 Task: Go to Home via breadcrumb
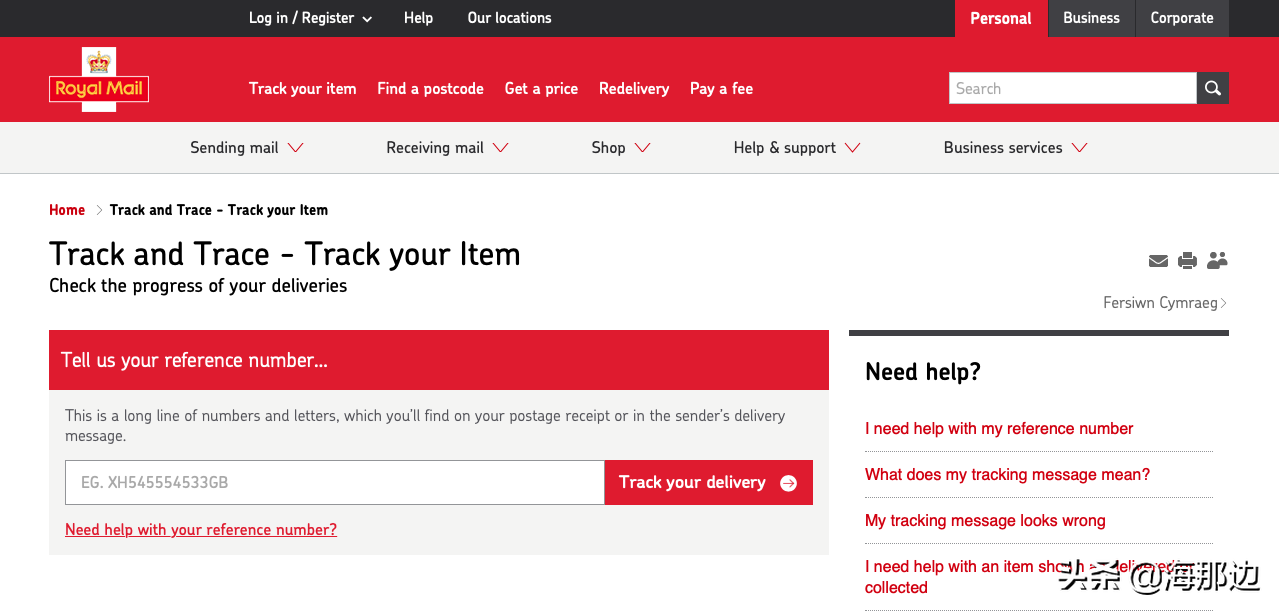point(67,210)
